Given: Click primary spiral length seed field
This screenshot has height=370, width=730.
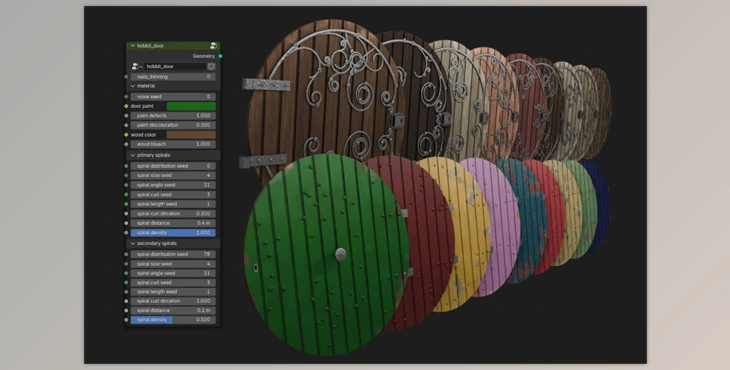Looking at the screenshot, I should pos(173,204).
